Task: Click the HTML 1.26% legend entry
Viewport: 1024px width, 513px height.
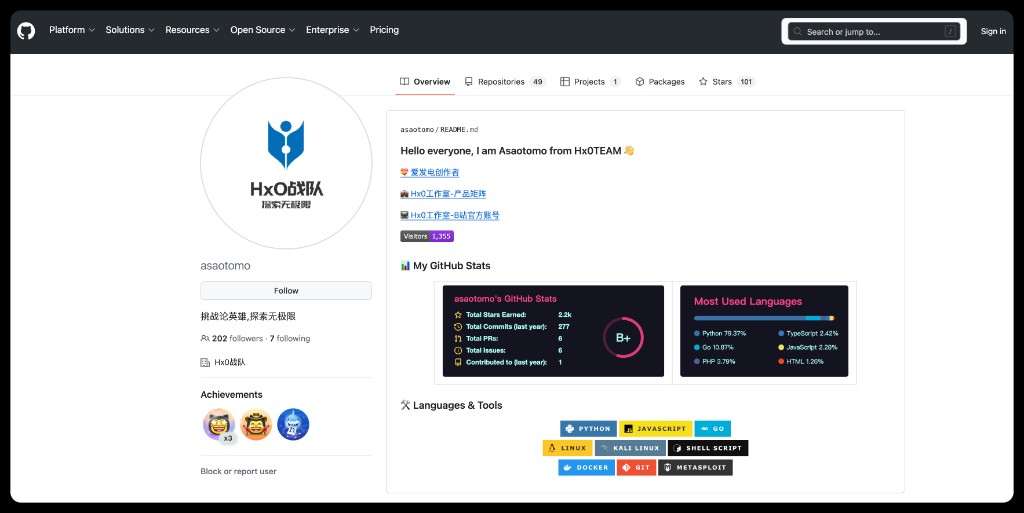Action: [x=801, y=361]
